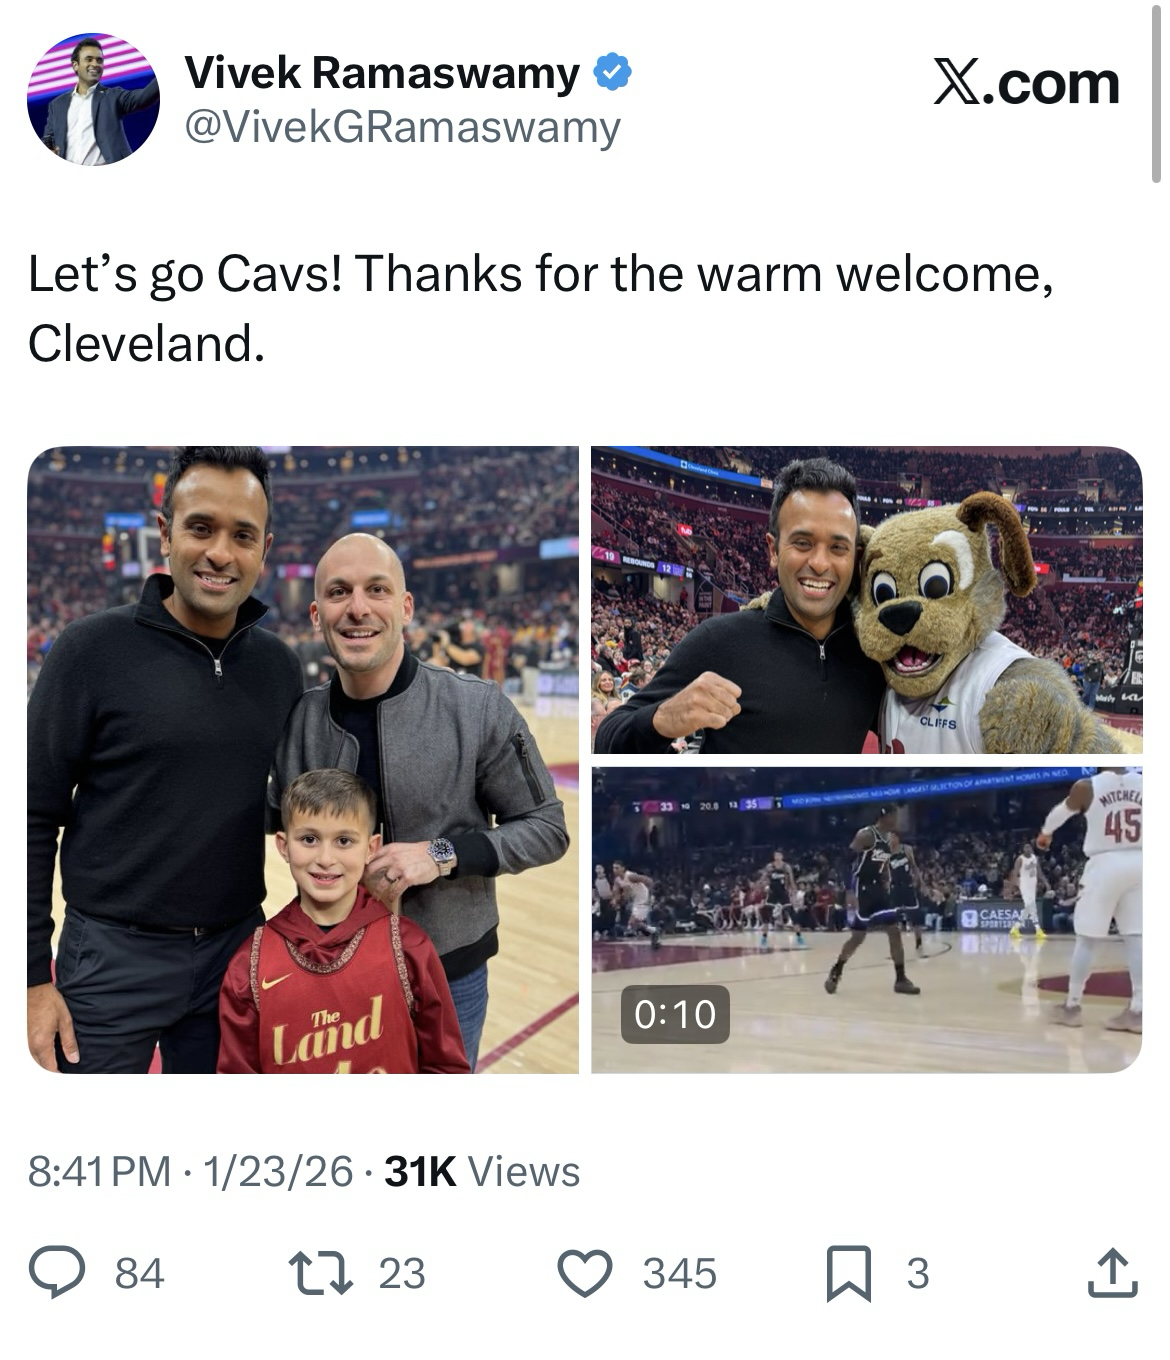The width and height of the screenshot is (1170, 1360).
Task: Click the reply speech bubble icon
Action: 56,1273
